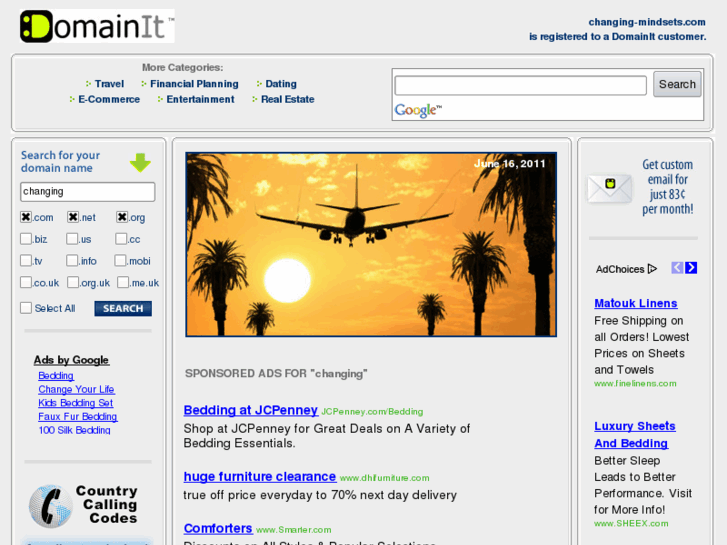This screenshot has width=727, height=545.
Task: Check the .biz checkbox
Action: [26, 238]
